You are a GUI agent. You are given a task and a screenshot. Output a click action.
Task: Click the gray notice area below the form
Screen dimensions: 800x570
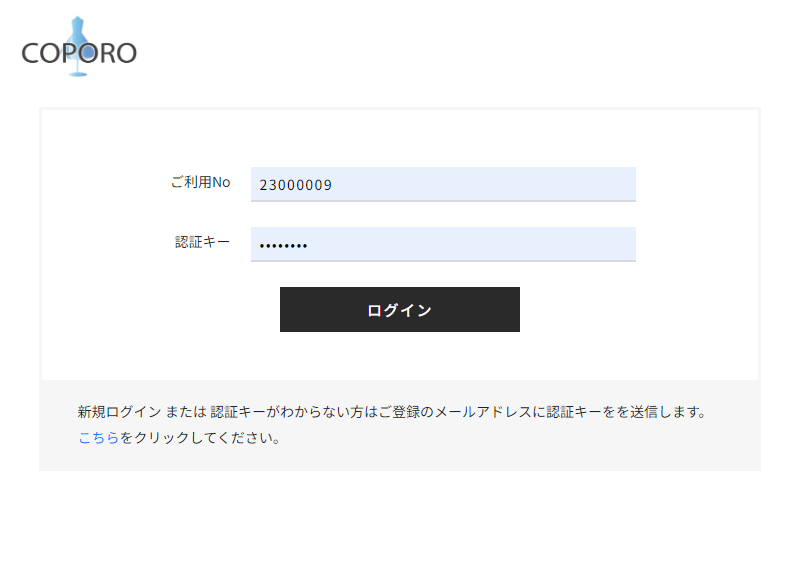click(x=399, y=425)
